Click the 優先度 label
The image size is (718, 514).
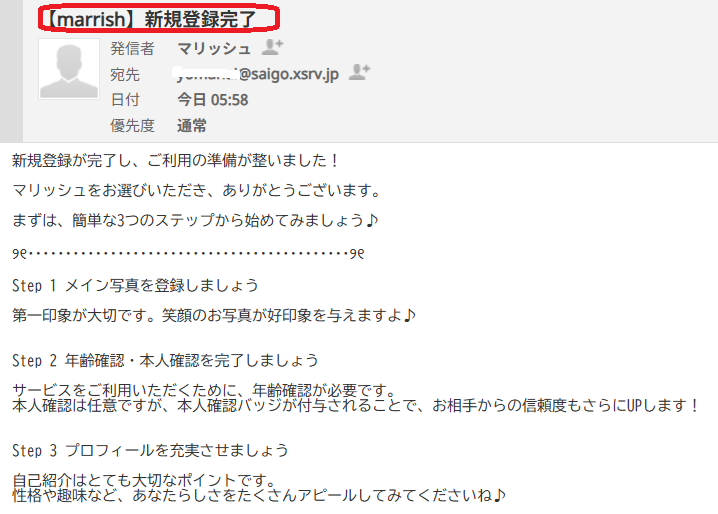pyautogui.click(x=132, y=125)
